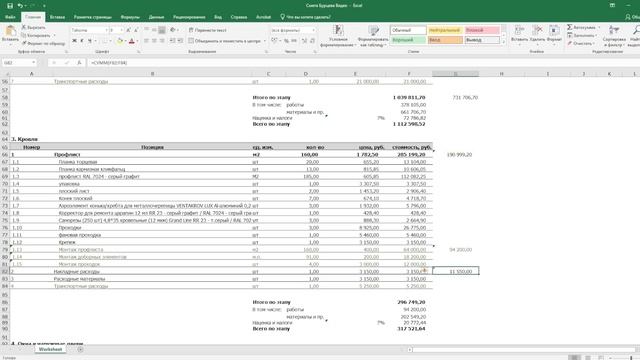Toggle bottom vertical alignment
The height and width of the screenshot is (360, 640).
point(162,30)
